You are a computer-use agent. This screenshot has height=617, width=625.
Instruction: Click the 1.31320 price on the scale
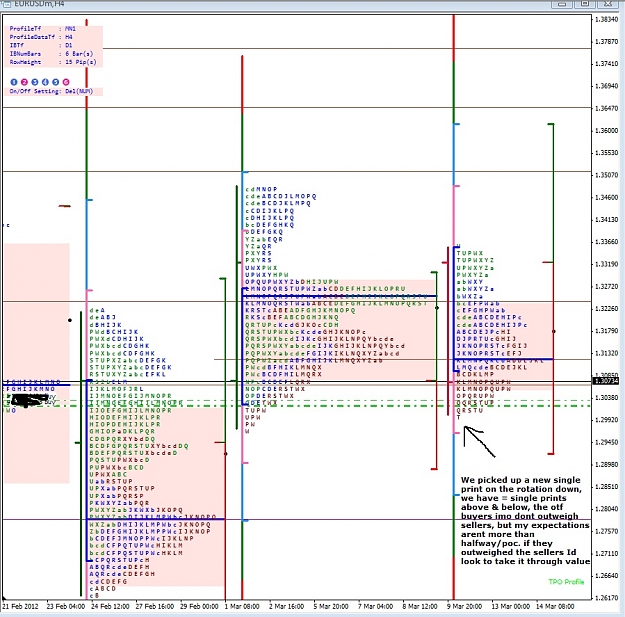point(607,354)
